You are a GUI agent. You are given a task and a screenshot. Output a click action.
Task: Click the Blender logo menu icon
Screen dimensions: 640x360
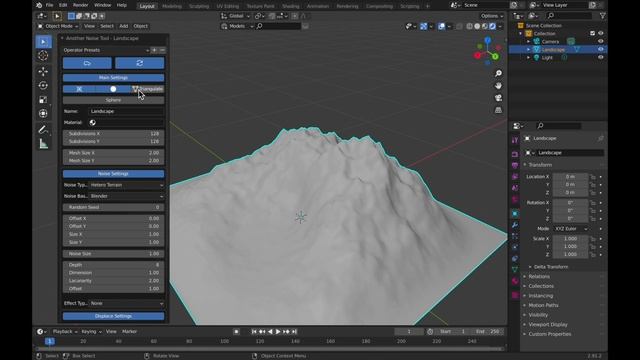point(39,5)
